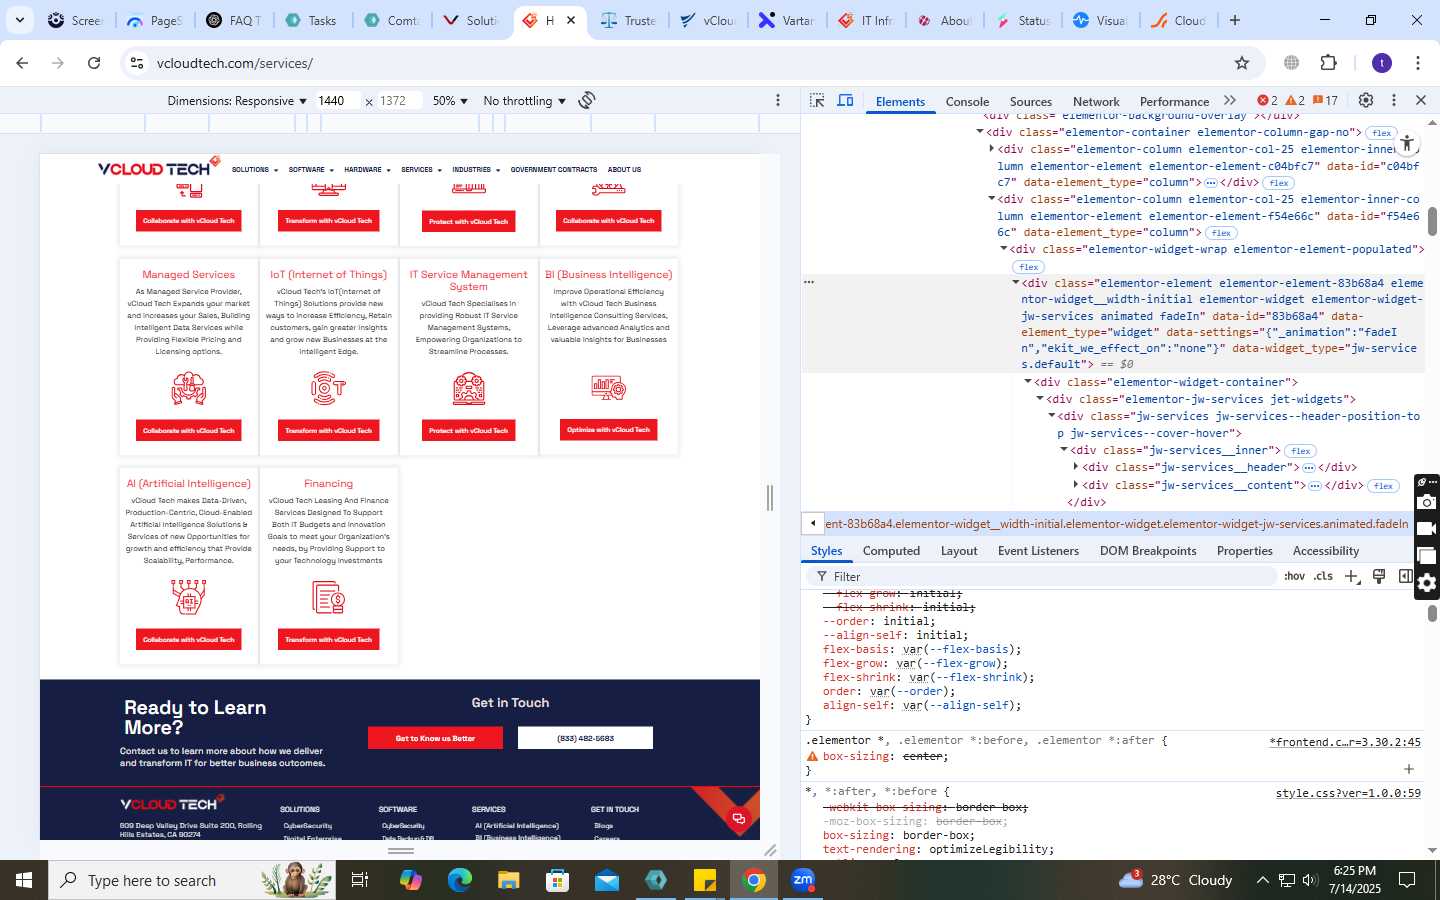Switch to the Sources tab
The width and height of the screenshot is (1440, 900).
(x=1031, y=101)
